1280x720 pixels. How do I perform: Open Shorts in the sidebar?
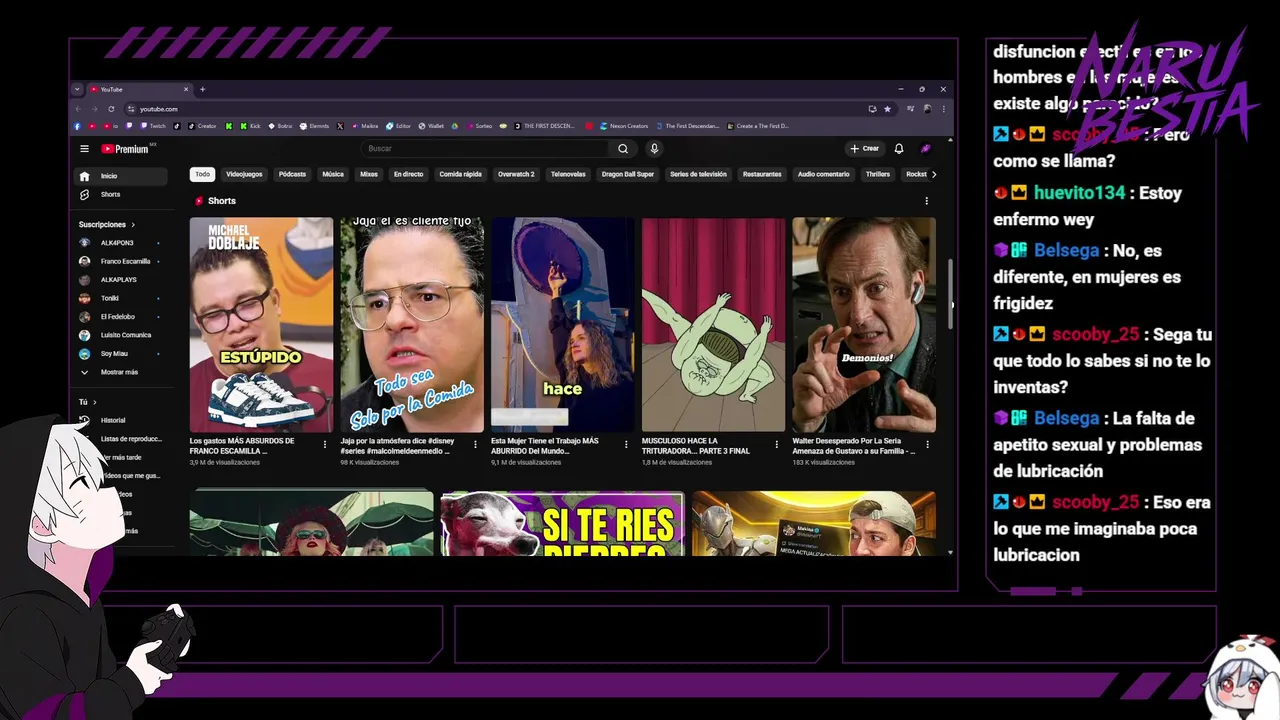pyautogui.click(x=121, y=194)
